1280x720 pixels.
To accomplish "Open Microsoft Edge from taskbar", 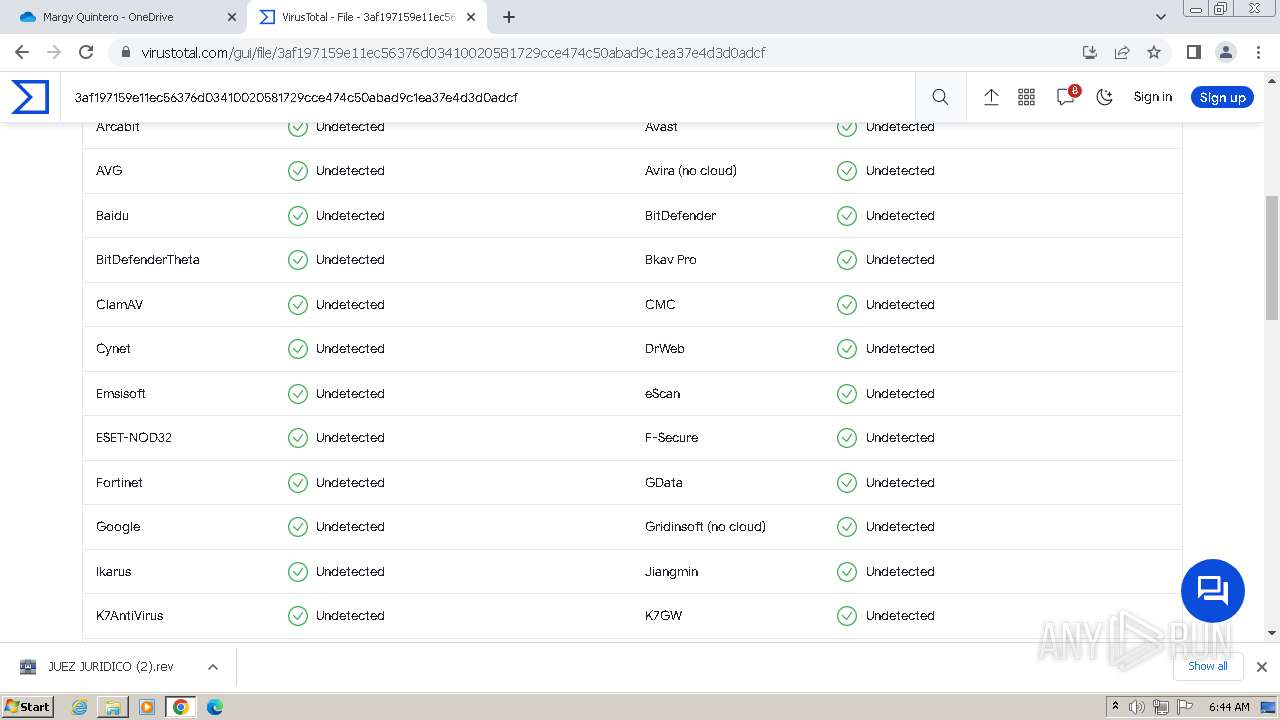I will pos(214,707).
